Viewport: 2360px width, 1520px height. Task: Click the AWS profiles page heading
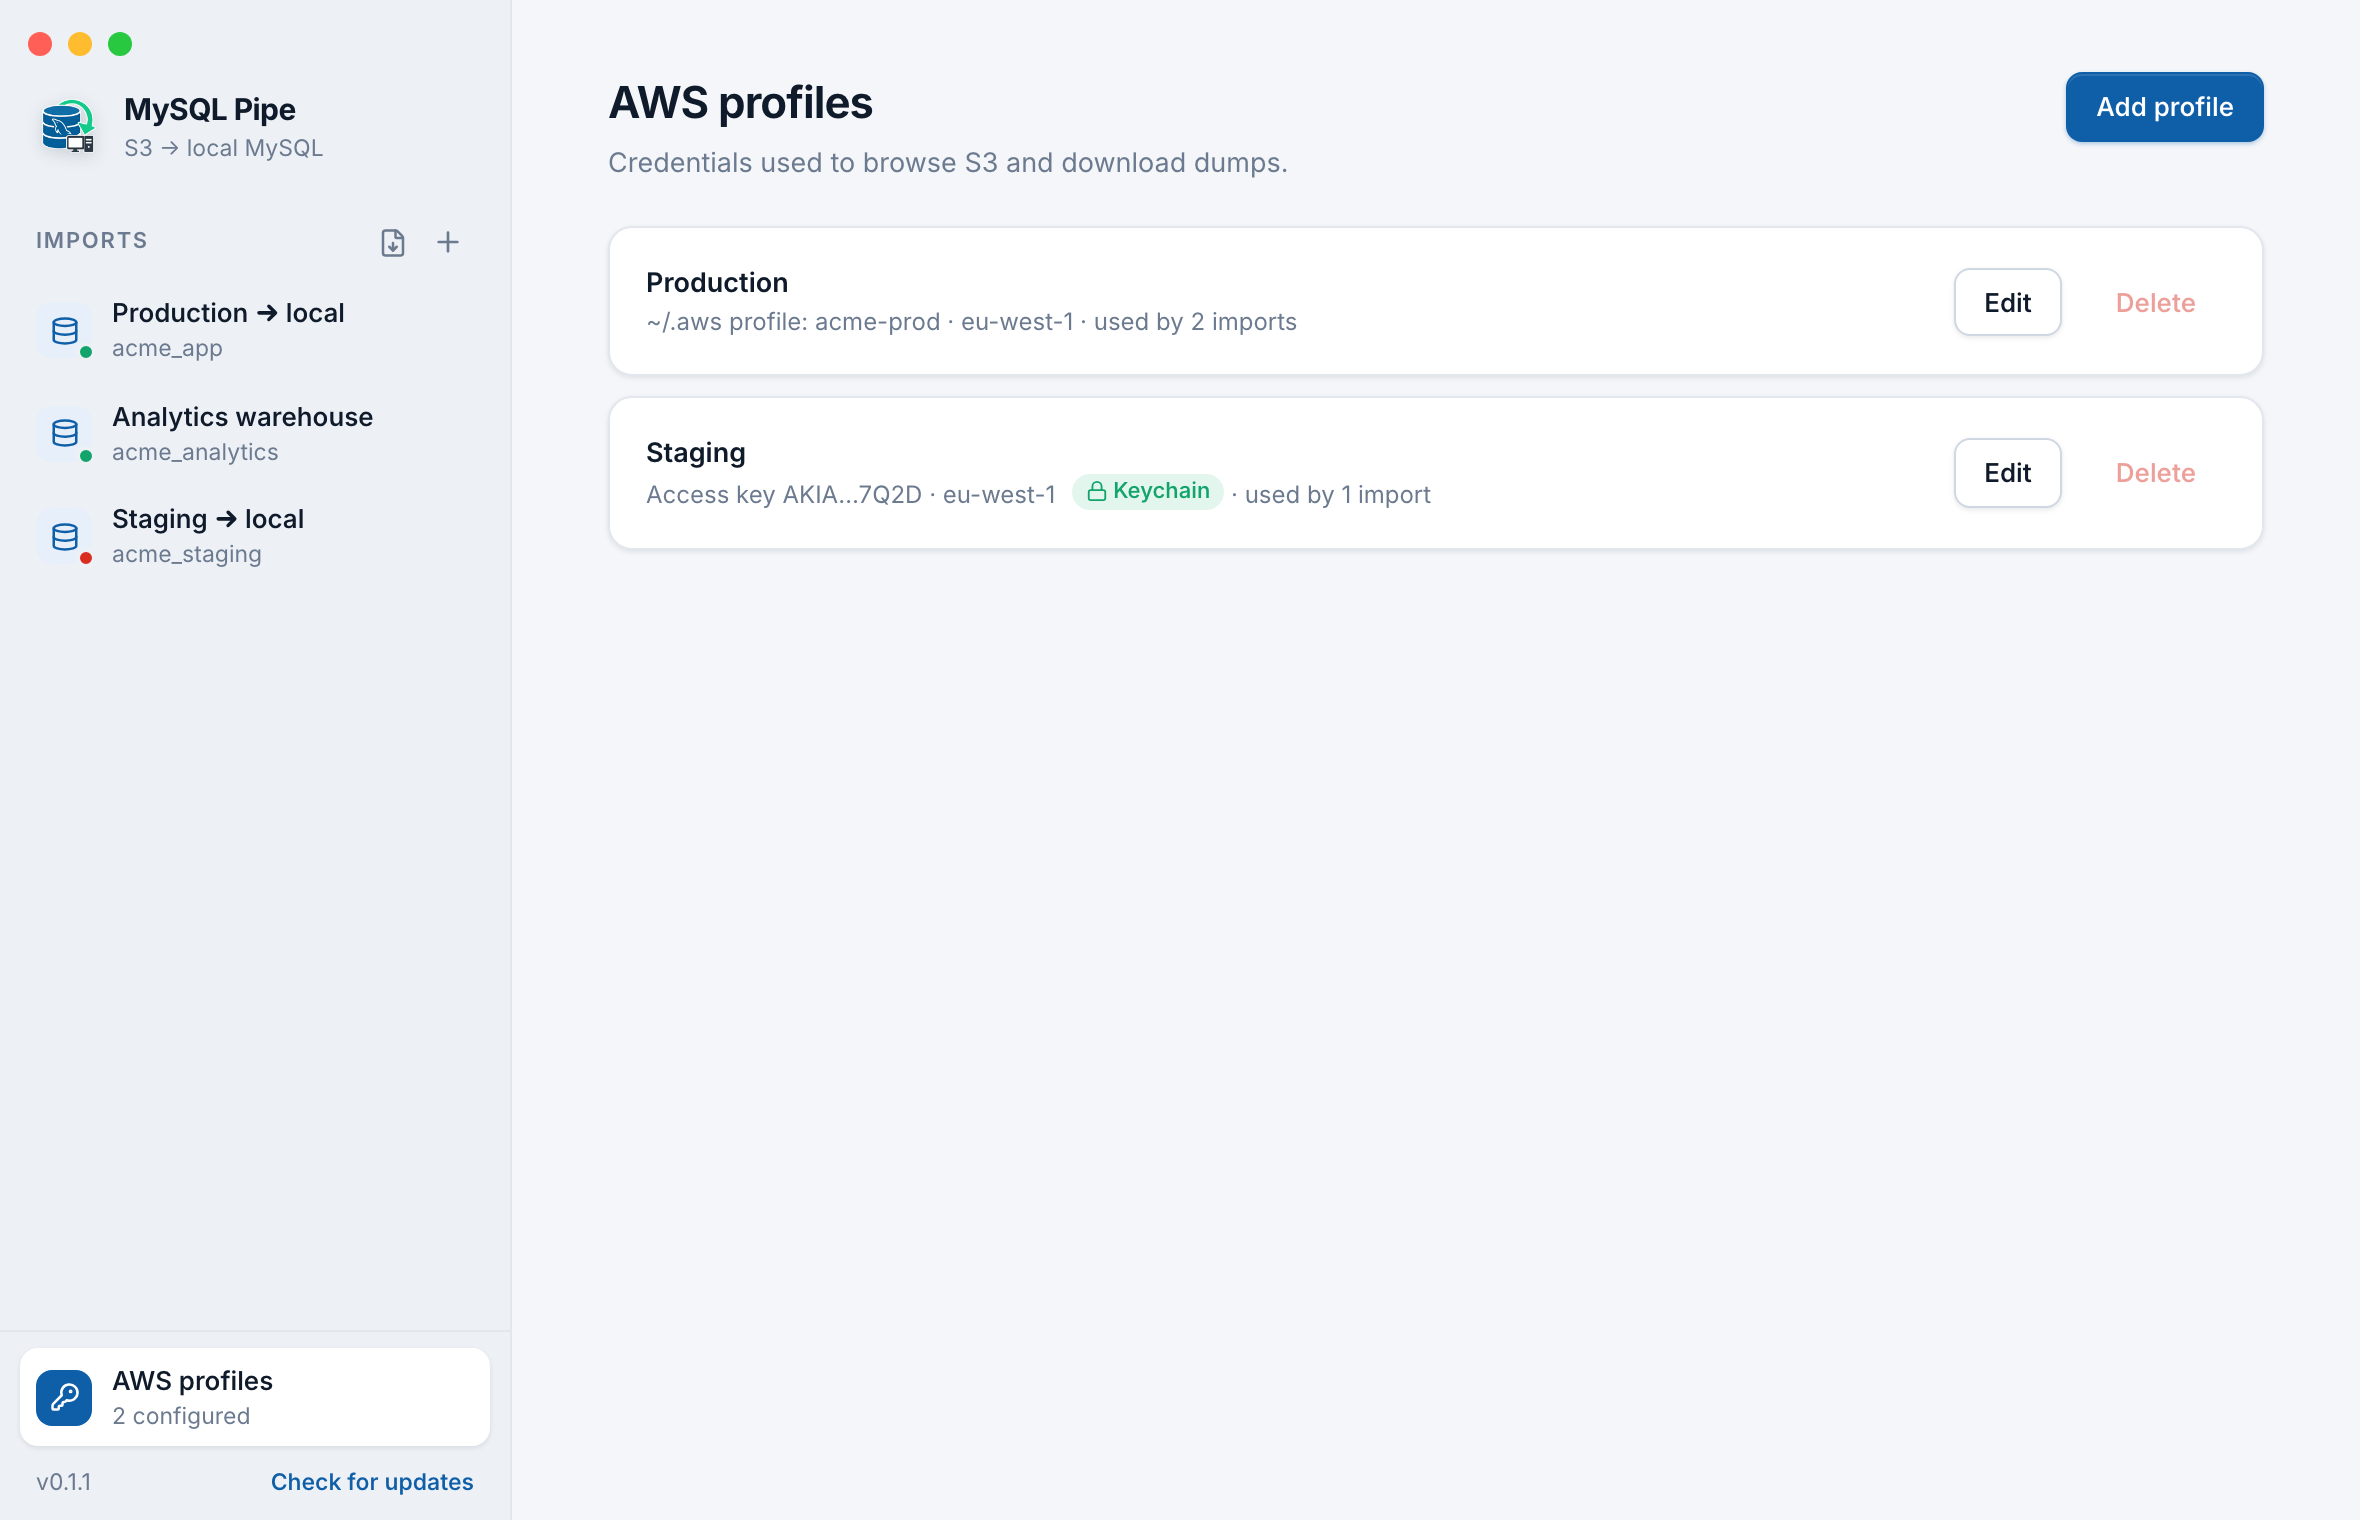click(740, 103)
